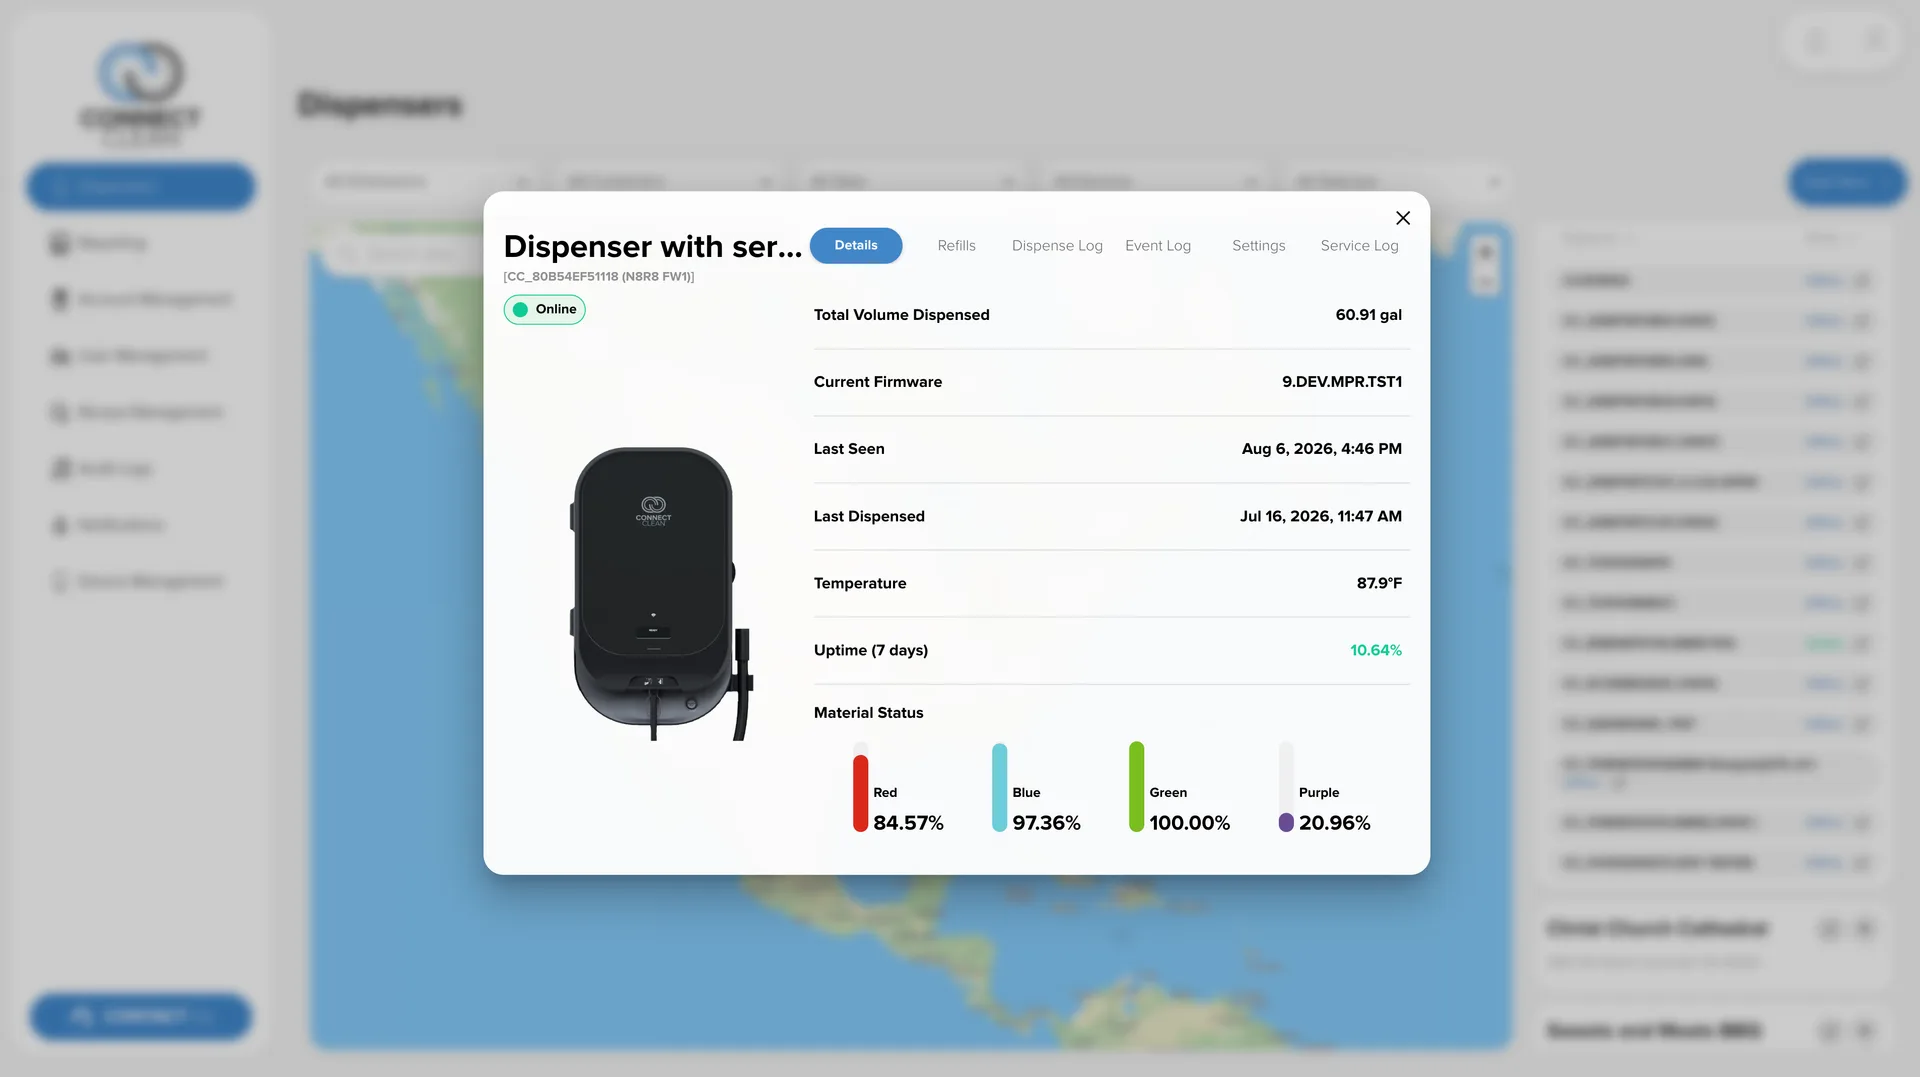Click the 10.64% uptime value
This screenshot has height=1077, width=1920.
[1376, 650]
